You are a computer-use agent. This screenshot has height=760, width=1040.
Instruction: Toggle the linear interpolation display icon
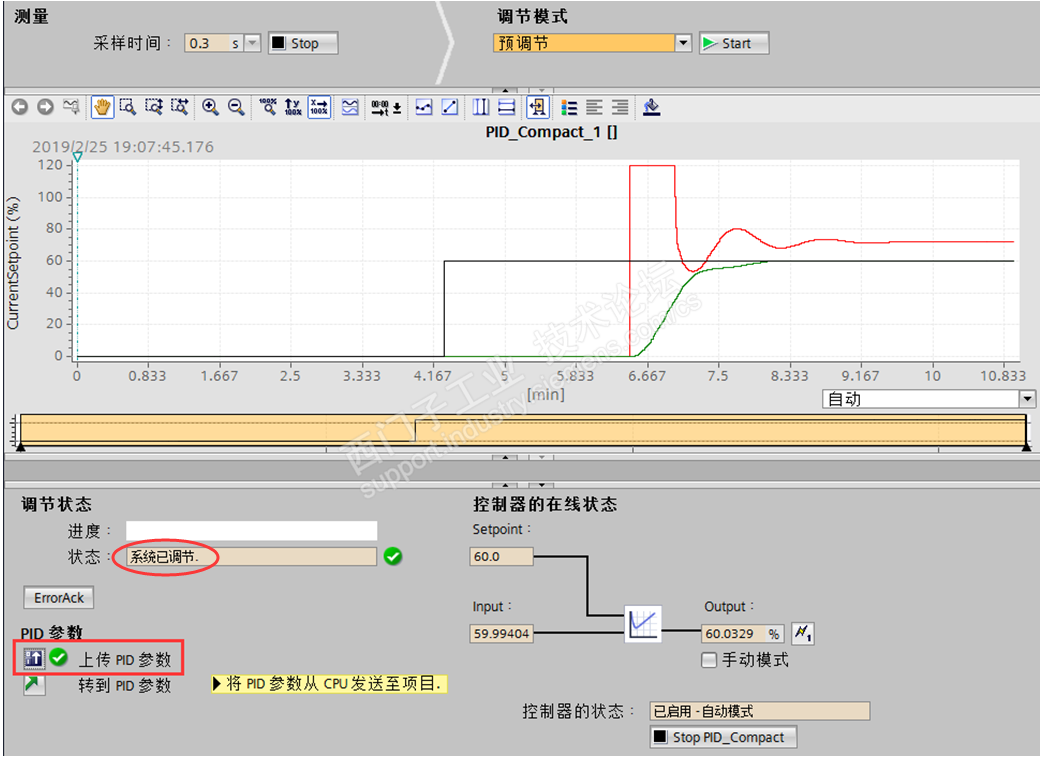450,107
